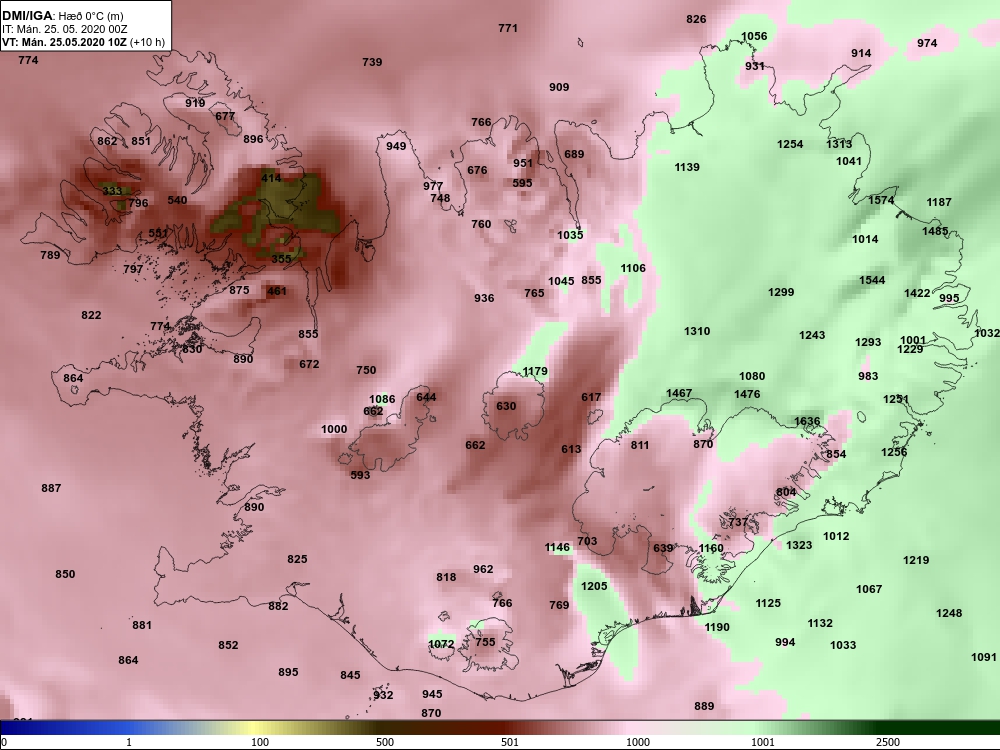
Task: Select the 755 height value
Action: pos(485,642)
